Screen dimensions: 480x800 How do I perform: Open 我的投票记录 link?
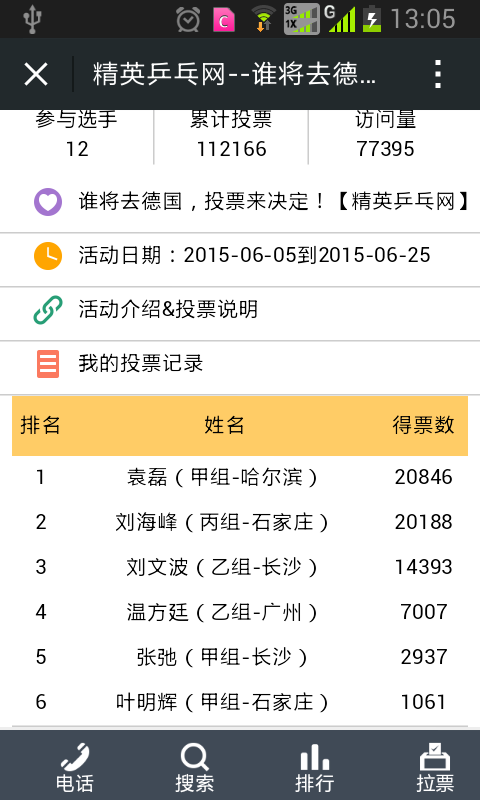click(141, 364)
